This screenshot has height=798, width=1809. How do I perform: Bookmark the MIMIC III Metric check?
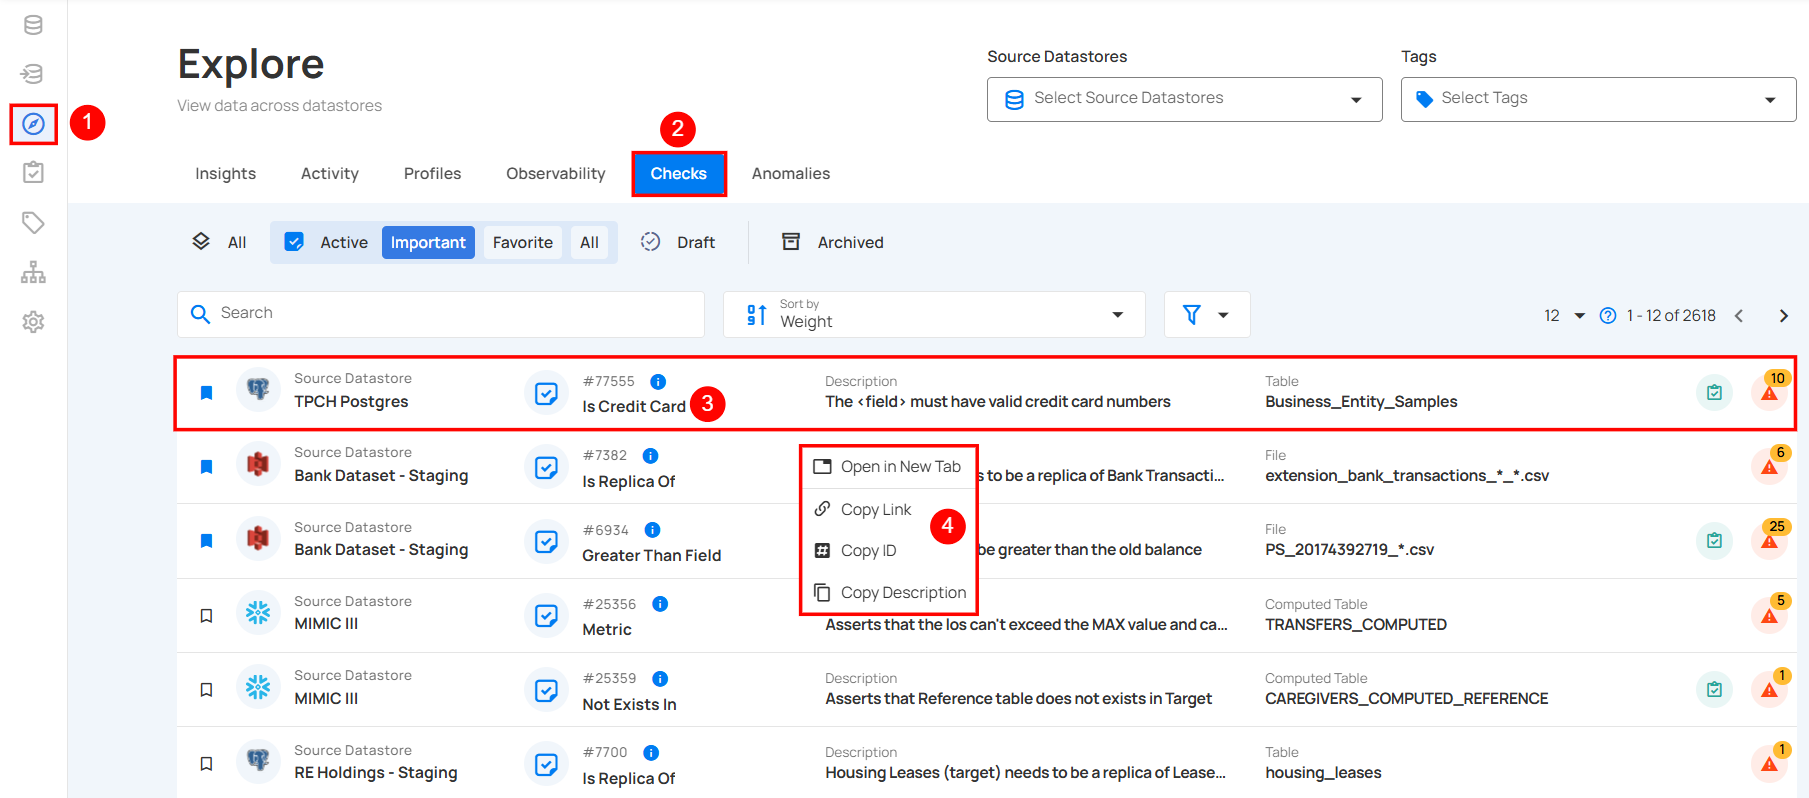pos(207,616)
